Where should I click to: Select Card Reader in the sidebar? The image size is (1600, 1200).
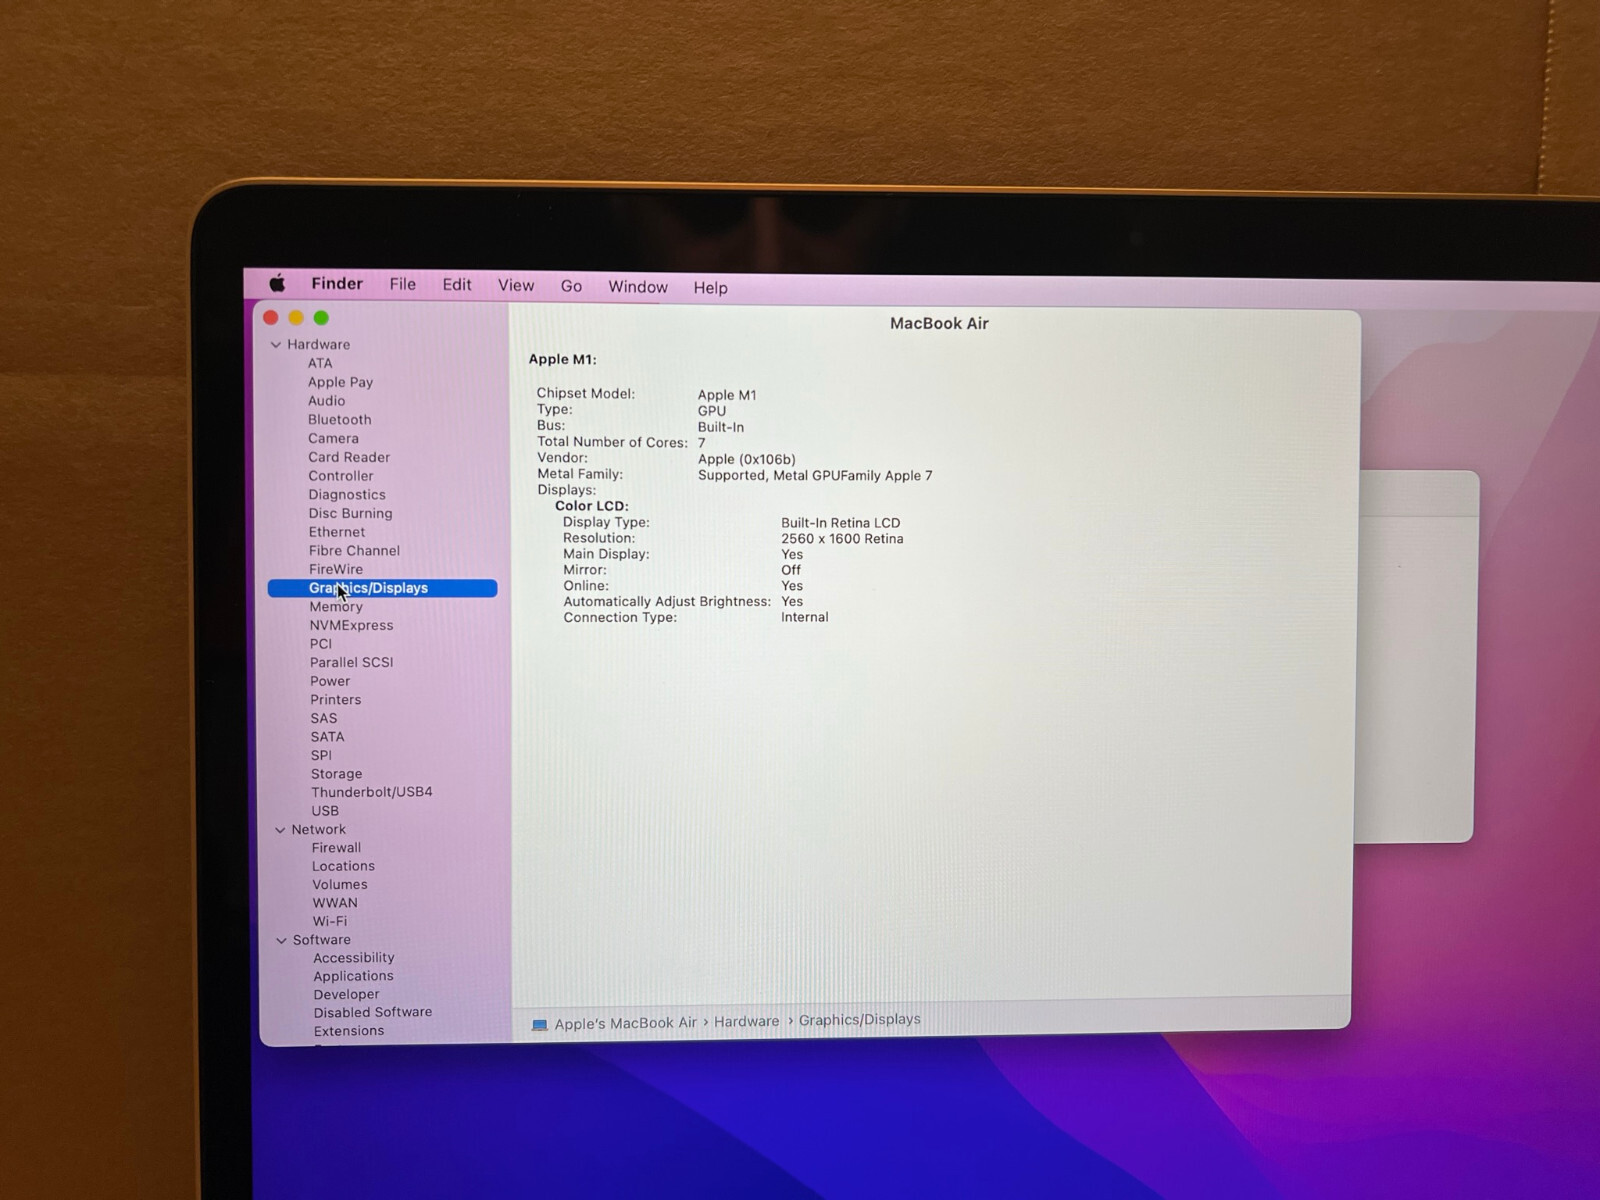[x=349, y=457]
